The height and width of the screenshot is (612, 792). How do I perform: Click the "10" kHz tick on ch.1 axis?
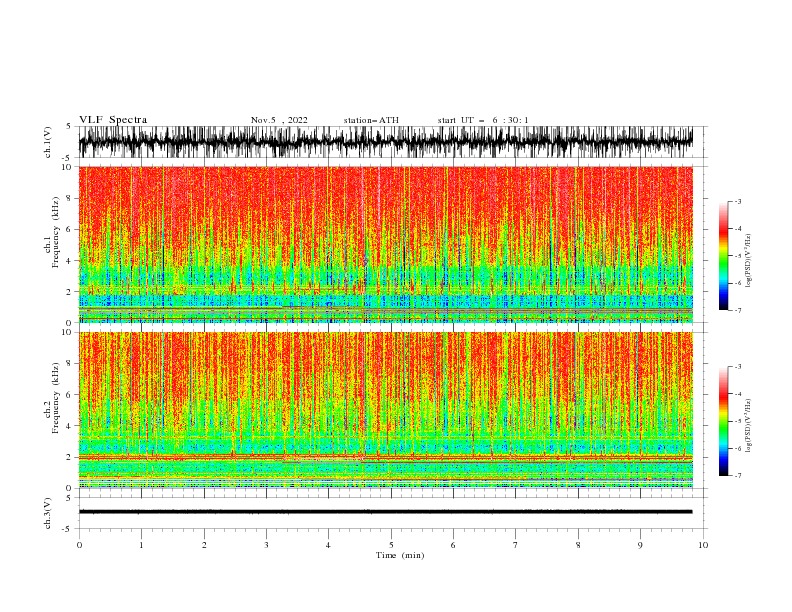(x=68, y=167)
